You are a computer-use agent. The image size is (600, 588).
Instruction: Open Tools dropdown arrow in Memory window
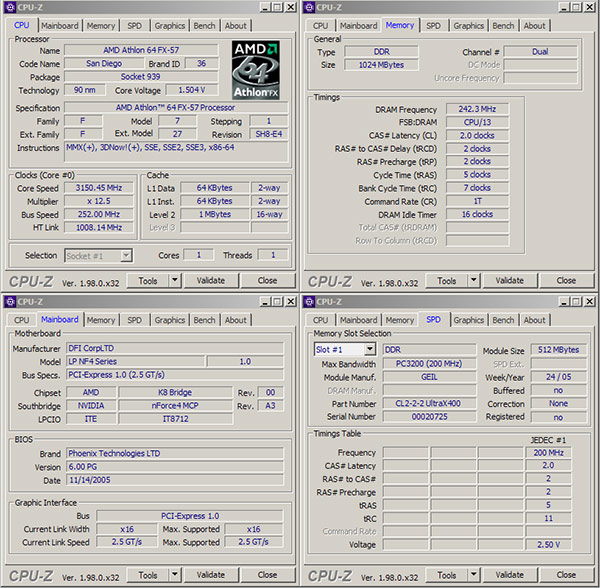474,280
